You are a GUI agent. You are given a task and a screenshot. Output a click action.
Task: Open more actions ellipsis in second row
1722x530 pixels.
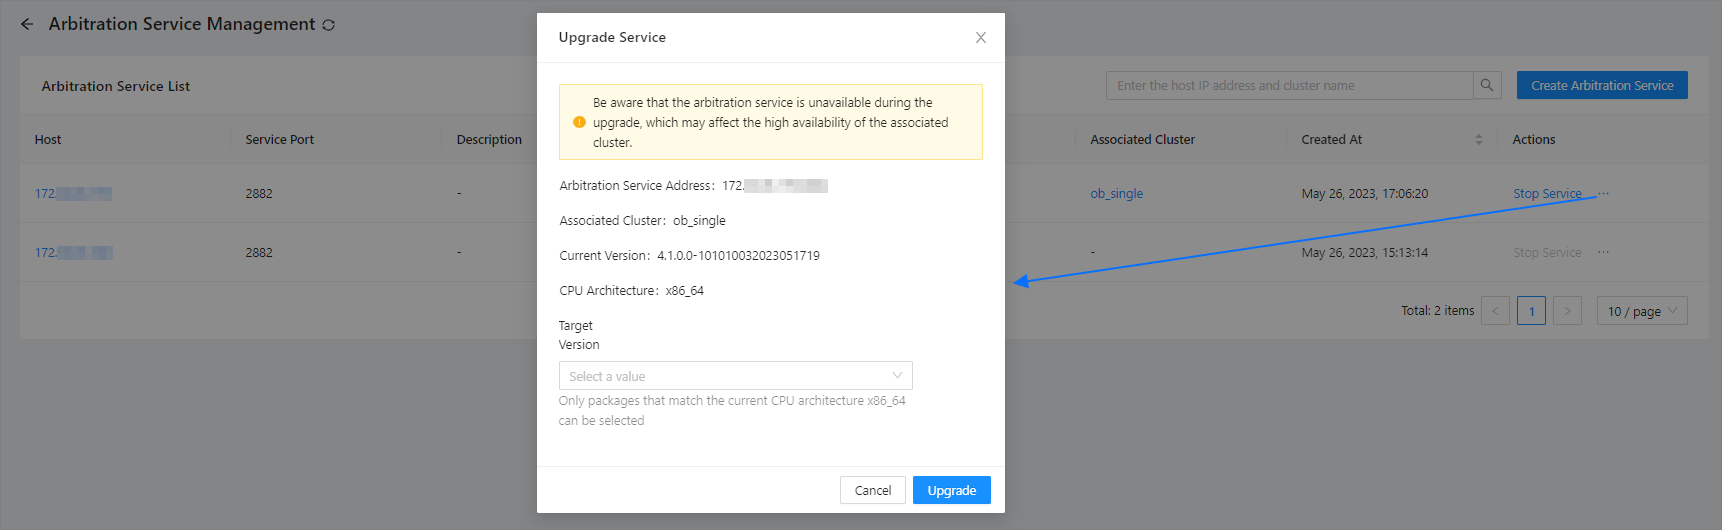[1604, 252]
